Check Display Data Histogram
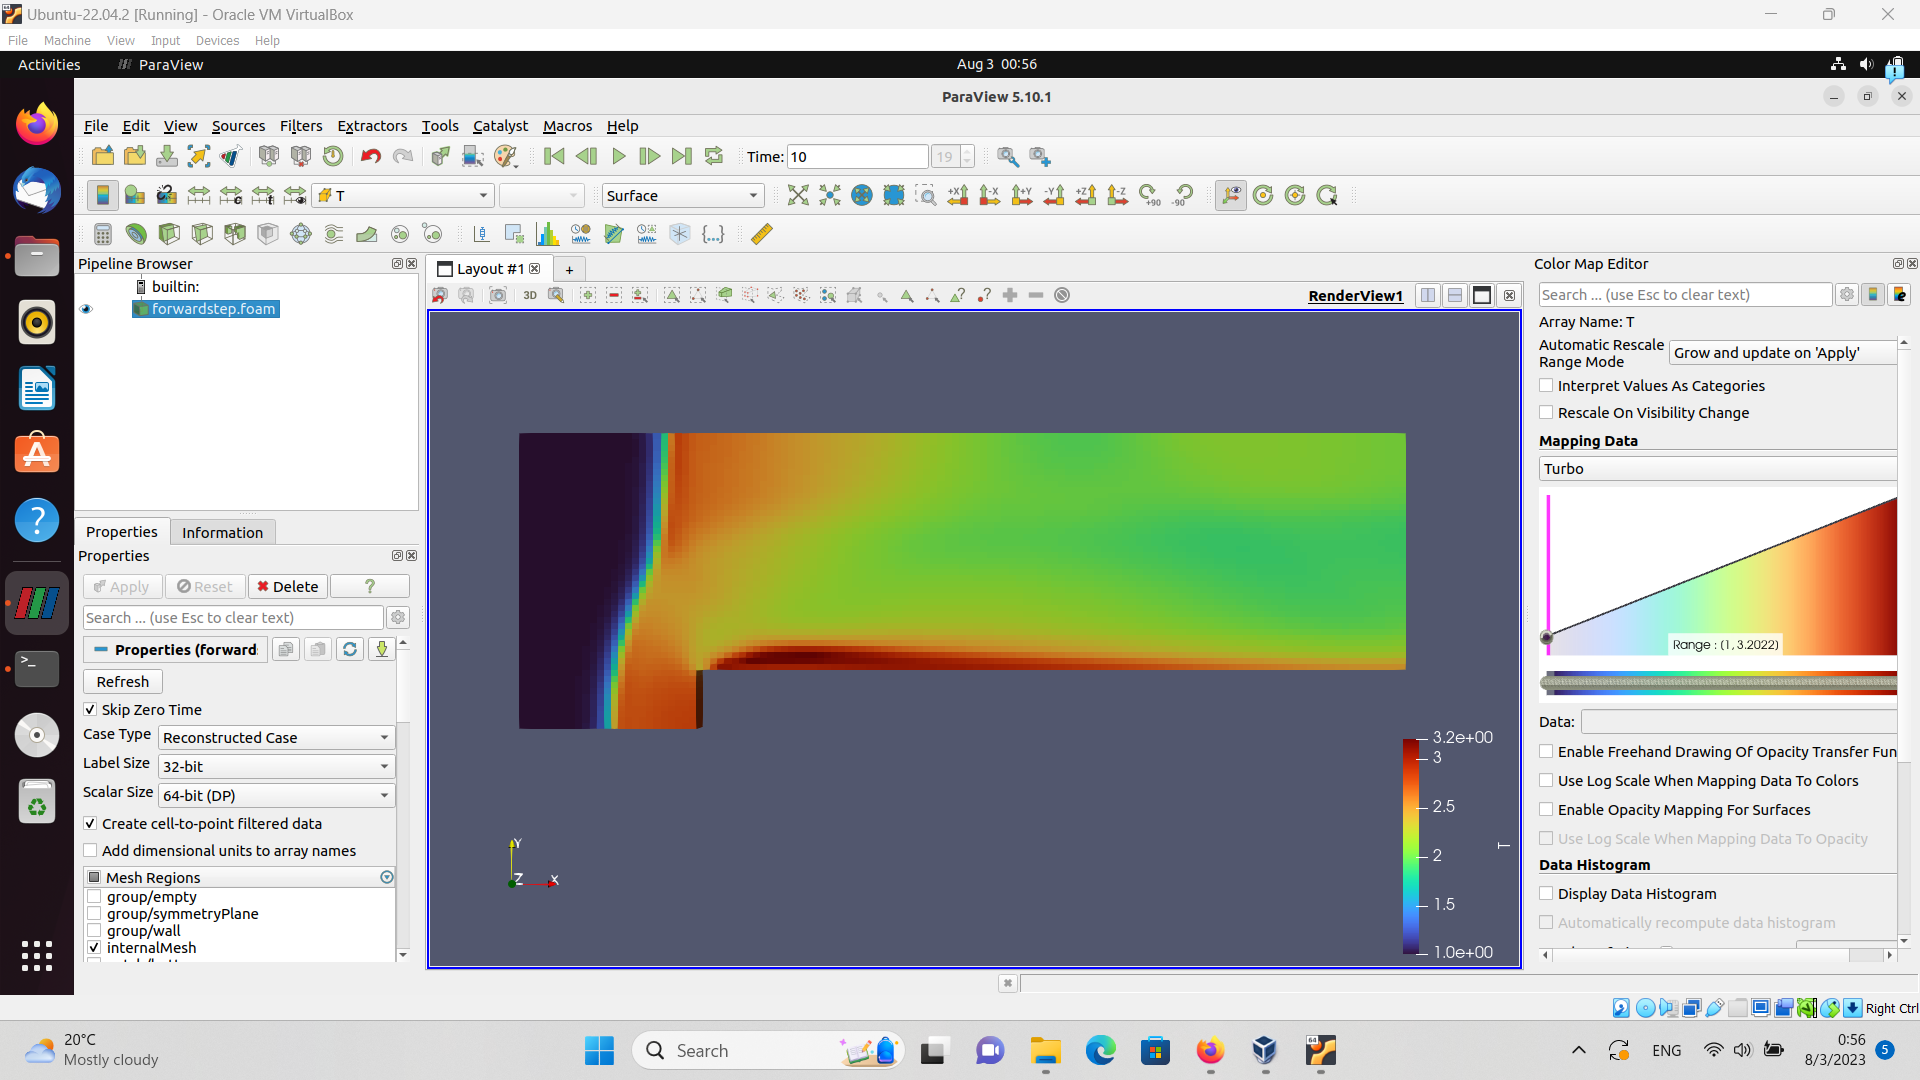The height and width of the screenshot is (1080, 1920). point(1547,894)
